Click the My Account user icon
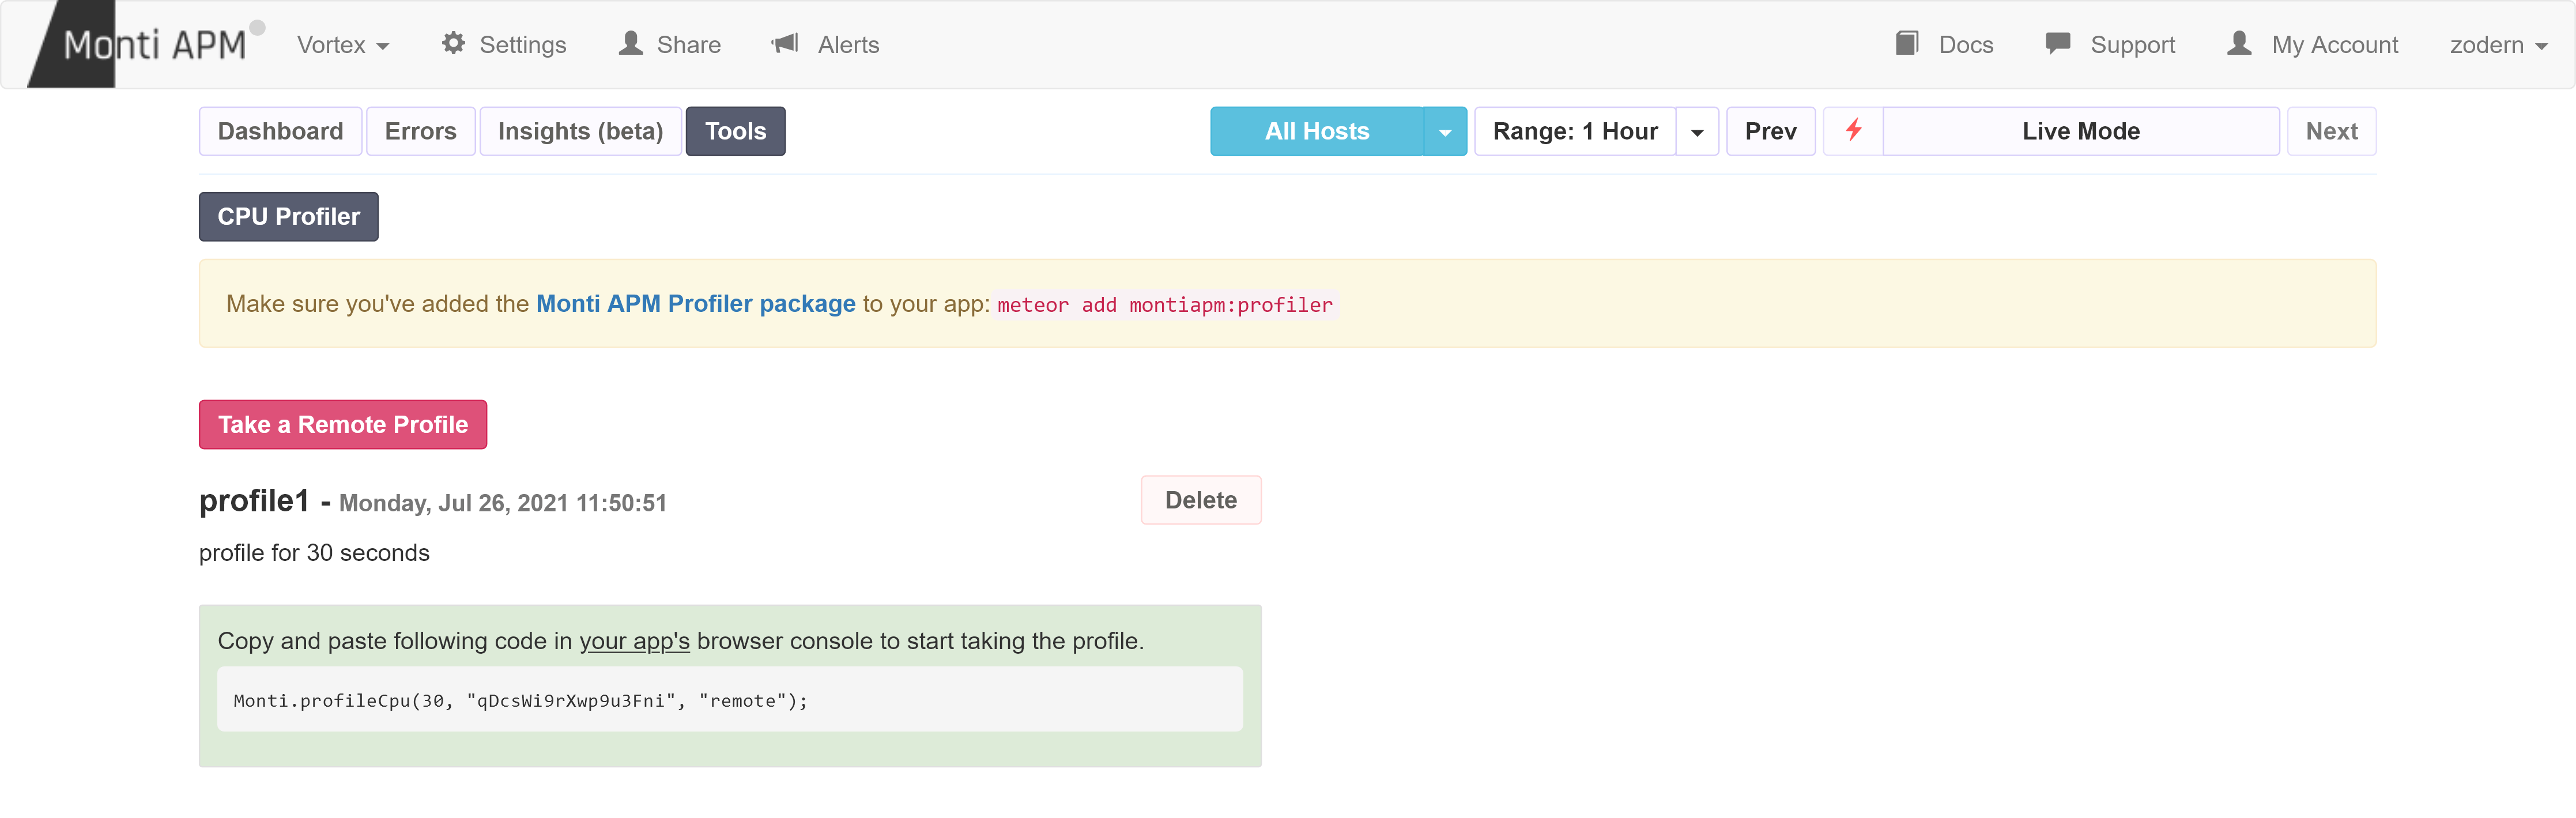 (x=2239, y=44)
